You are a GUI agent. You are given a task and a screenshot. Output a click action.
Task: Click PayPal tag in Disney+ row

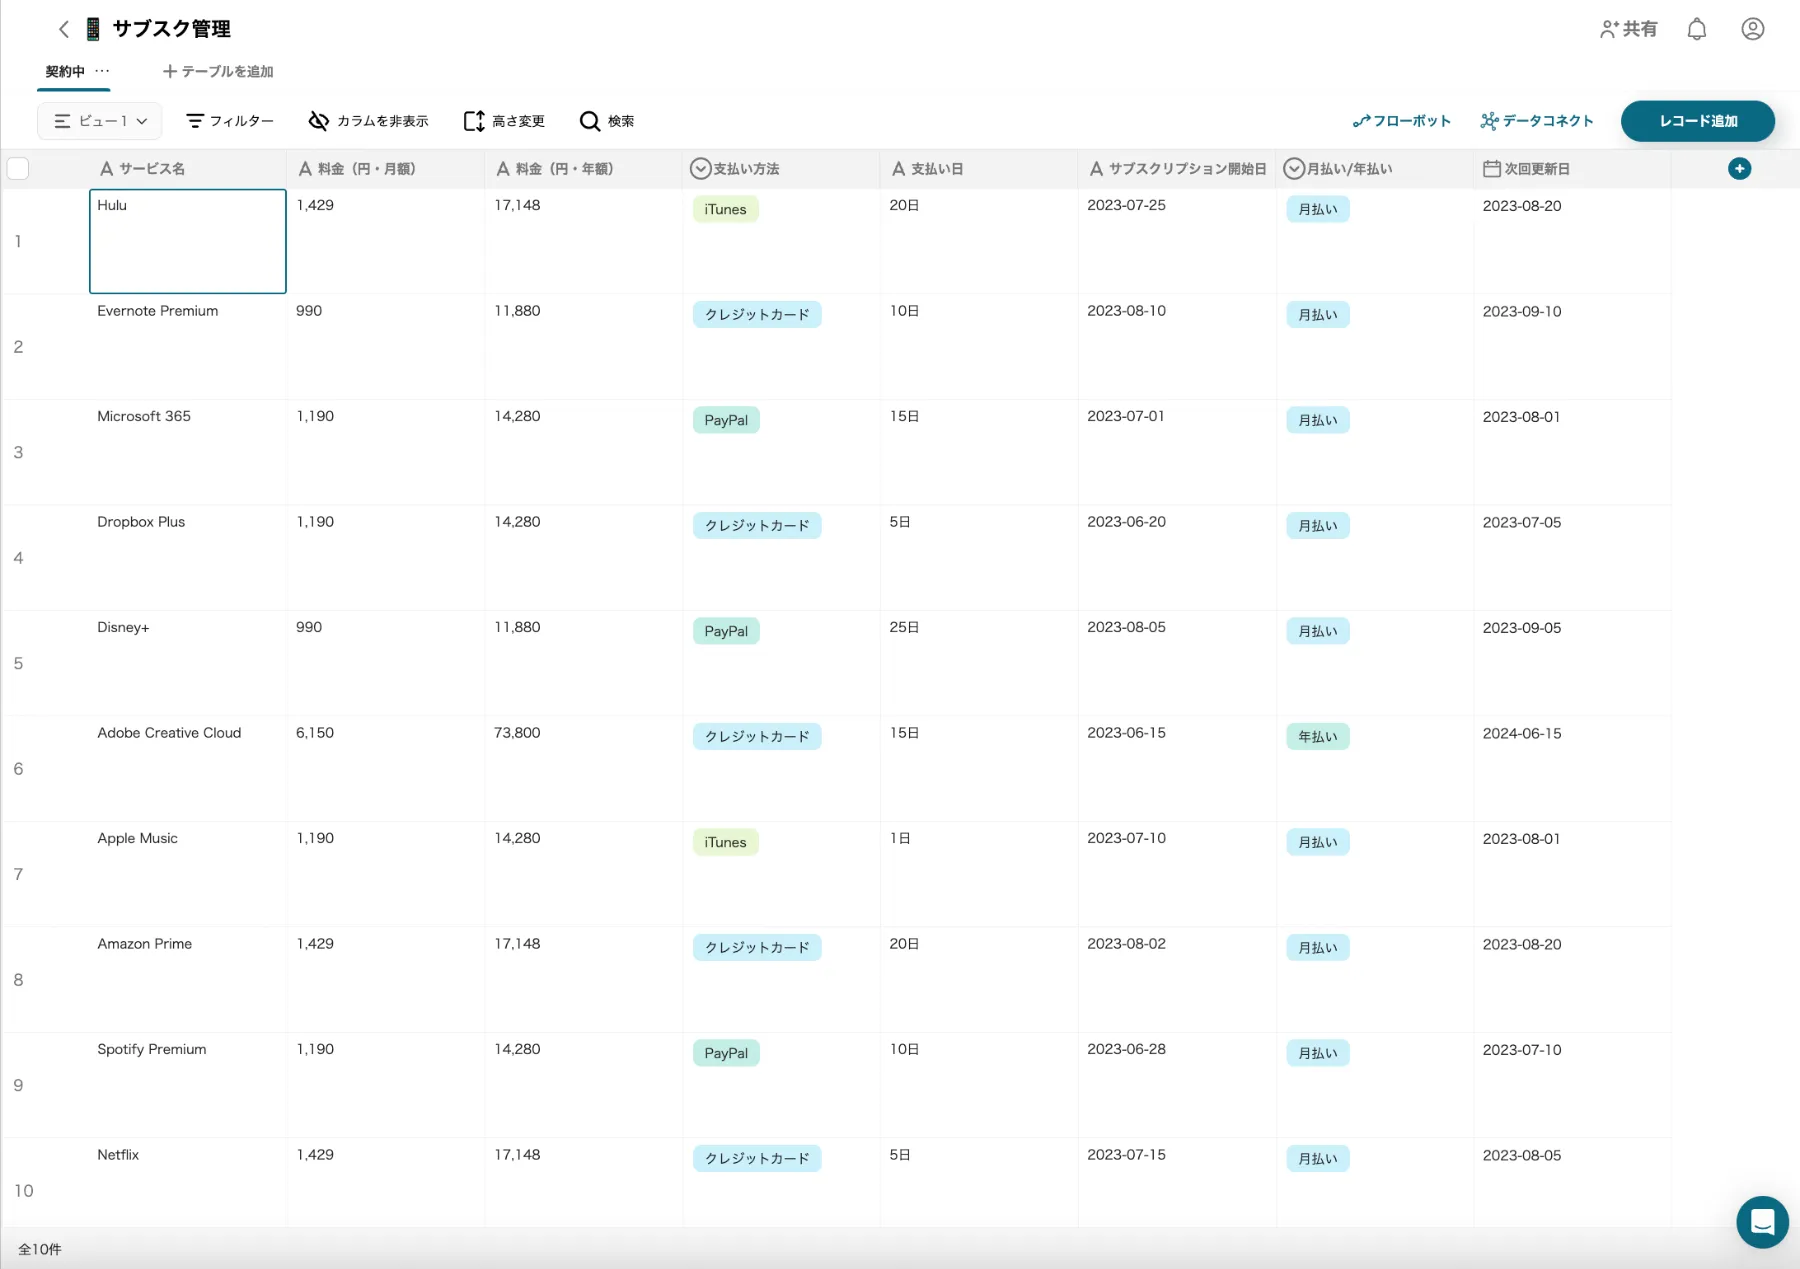(x=726, y=631)
